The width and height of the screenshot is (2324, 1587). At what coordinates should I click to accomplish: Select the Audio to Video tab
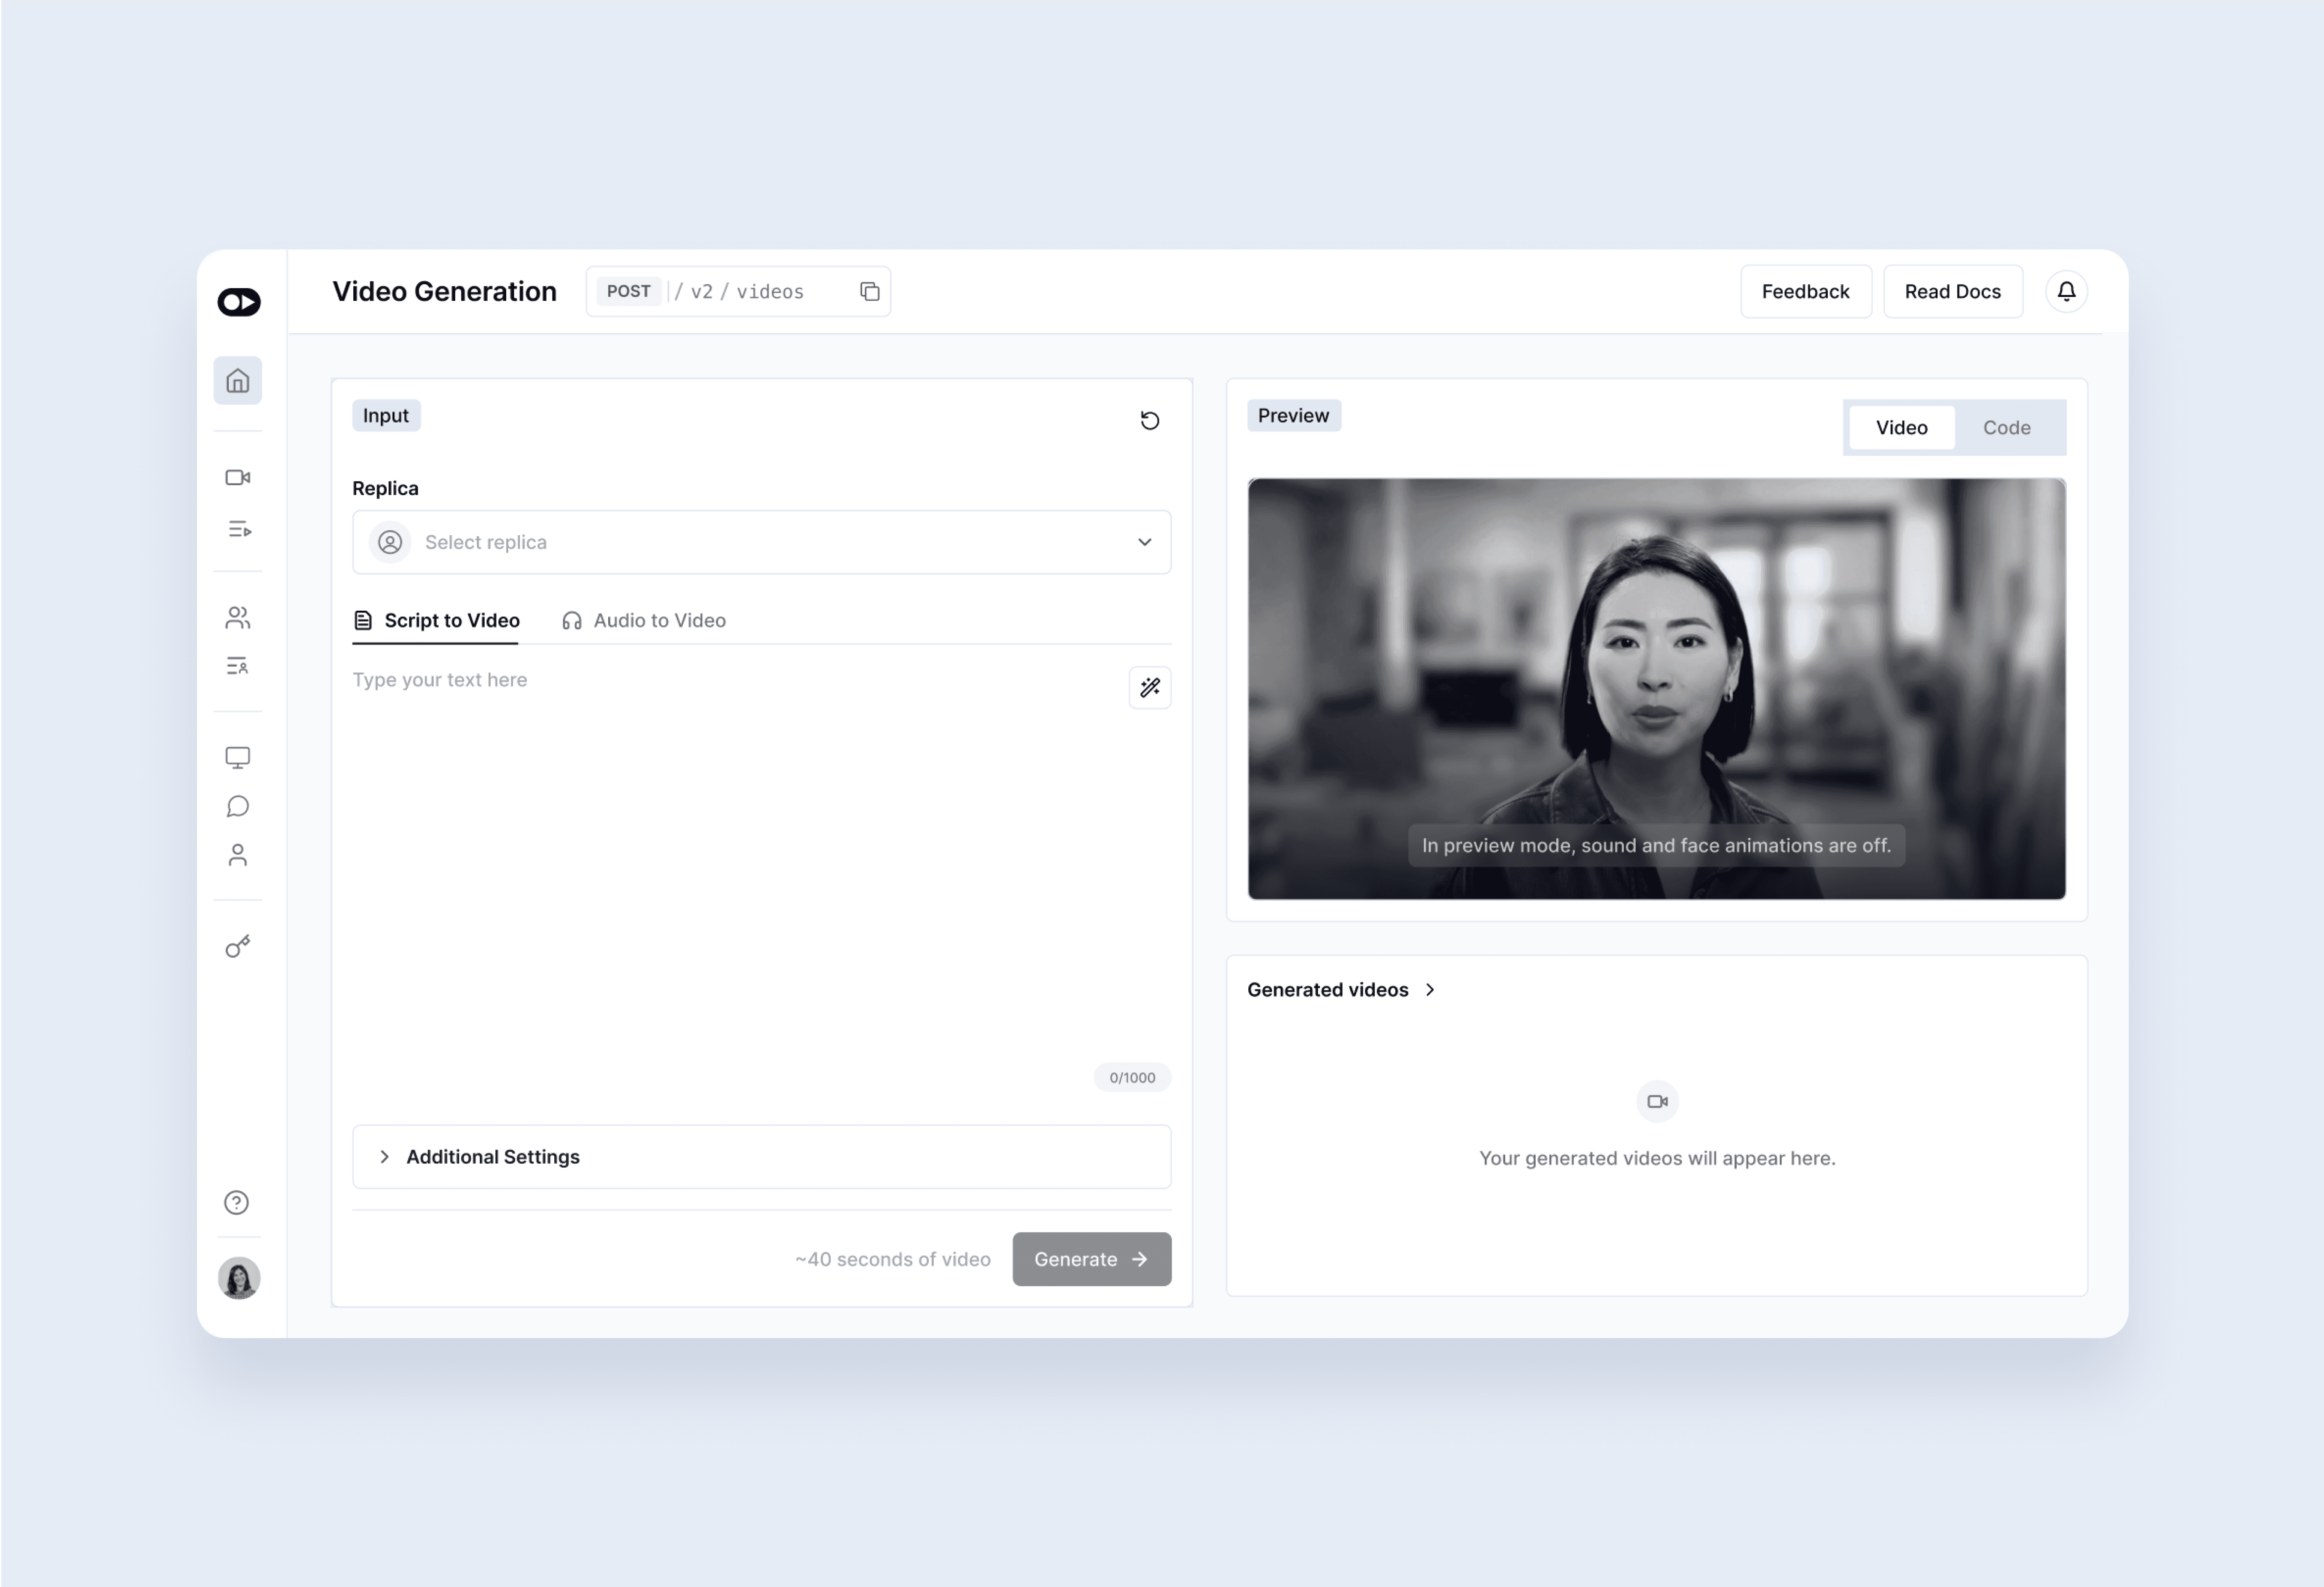click(x=645, y=621)
